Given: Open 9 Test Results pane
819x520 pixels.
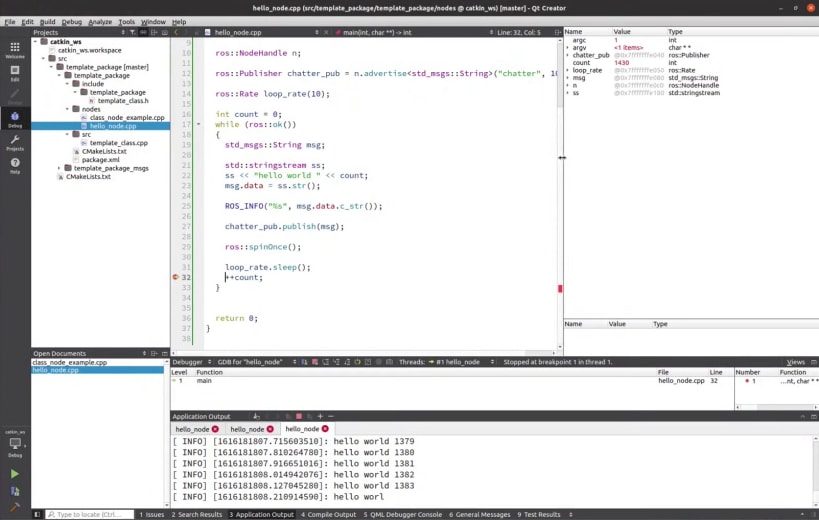Looking at the screenshot, I should pos(539,515).
